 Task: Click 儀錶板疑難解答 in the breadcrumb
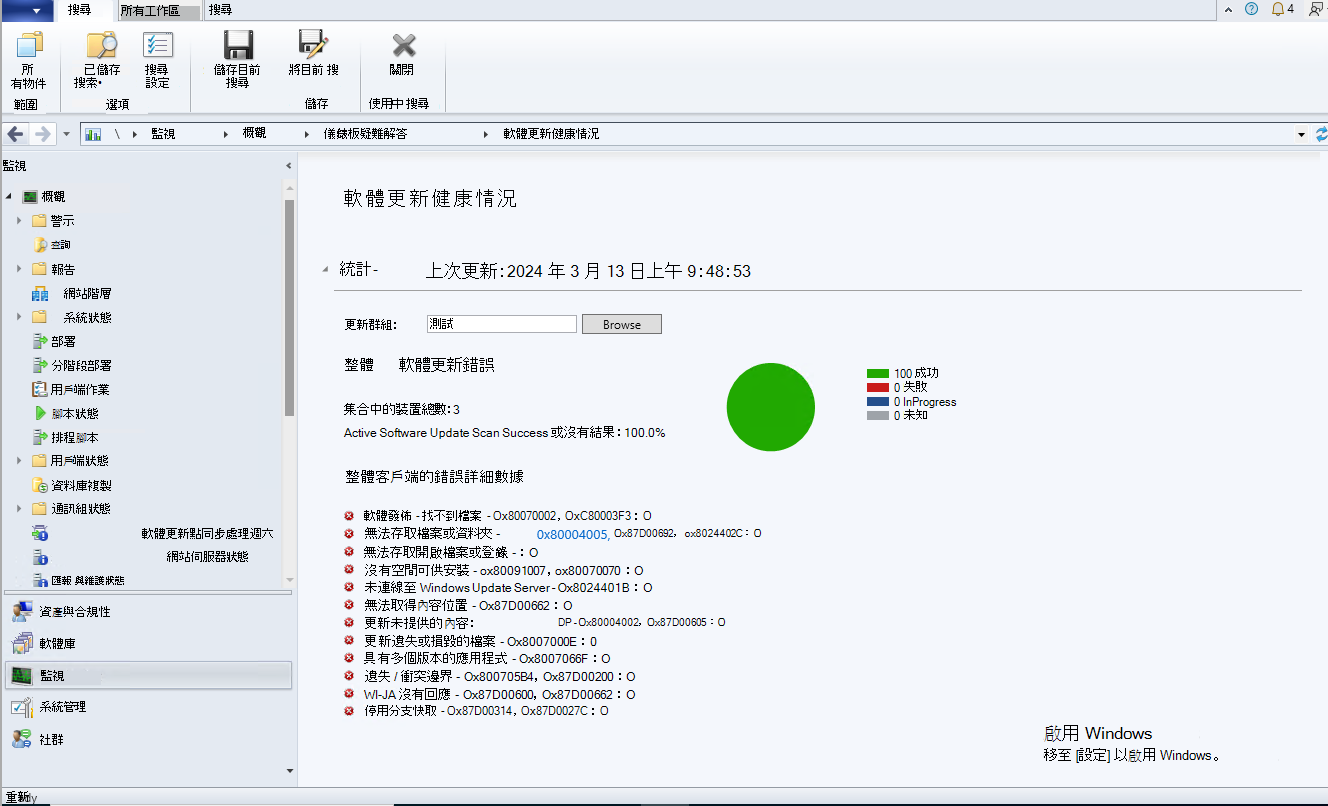(x=365, y=134)
